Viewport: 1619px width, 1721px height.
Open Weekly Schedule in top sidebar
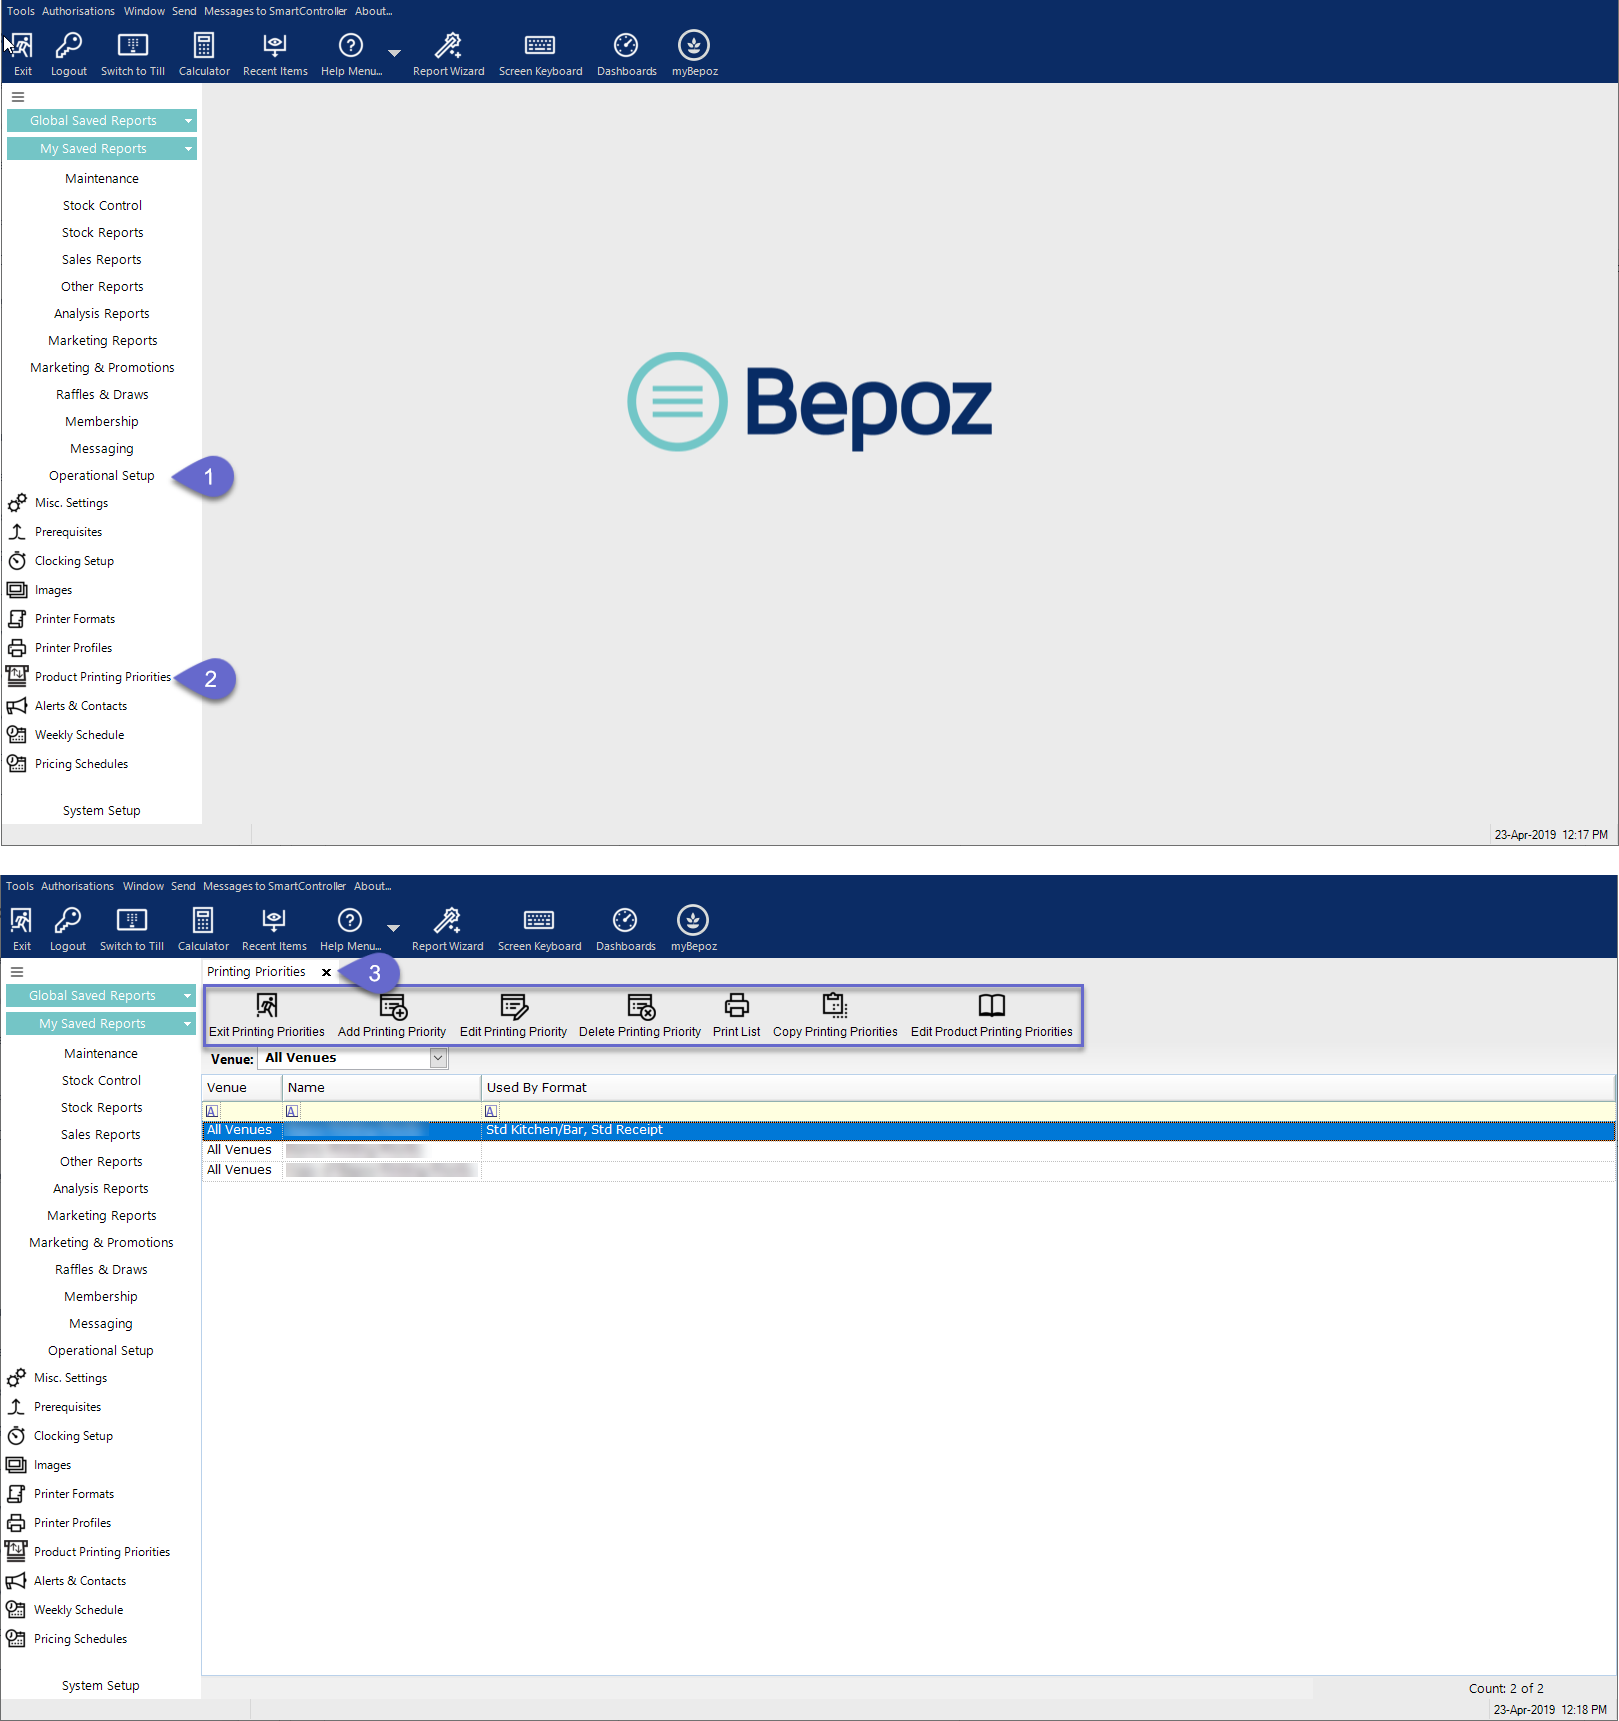coord(80,735)
